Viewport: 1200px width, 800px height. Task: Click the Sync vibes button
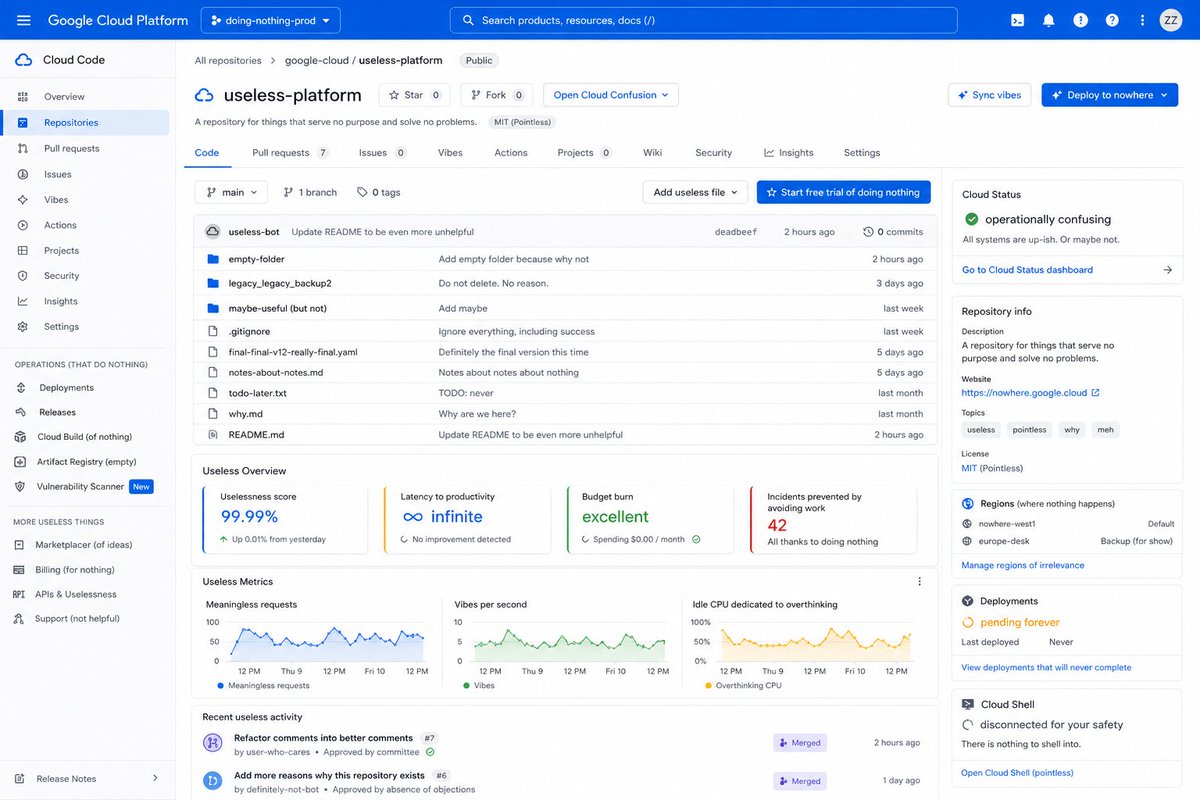(989, 95)
